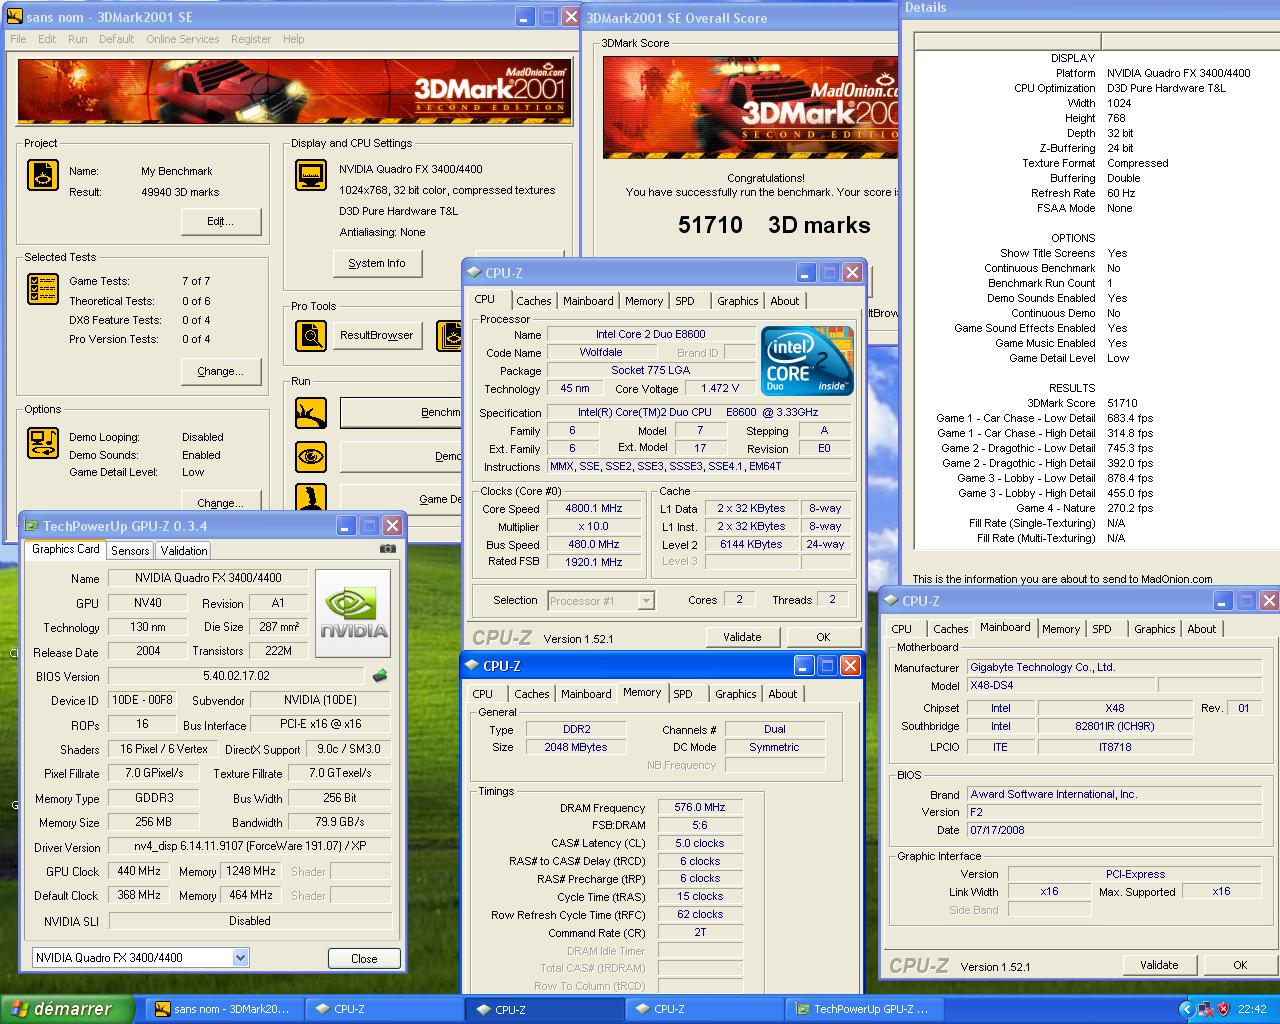This screenshot has width=1280, height=1024.
Task: Click the joystick icon beside Game Demo
Action: [x=311, y=497]
